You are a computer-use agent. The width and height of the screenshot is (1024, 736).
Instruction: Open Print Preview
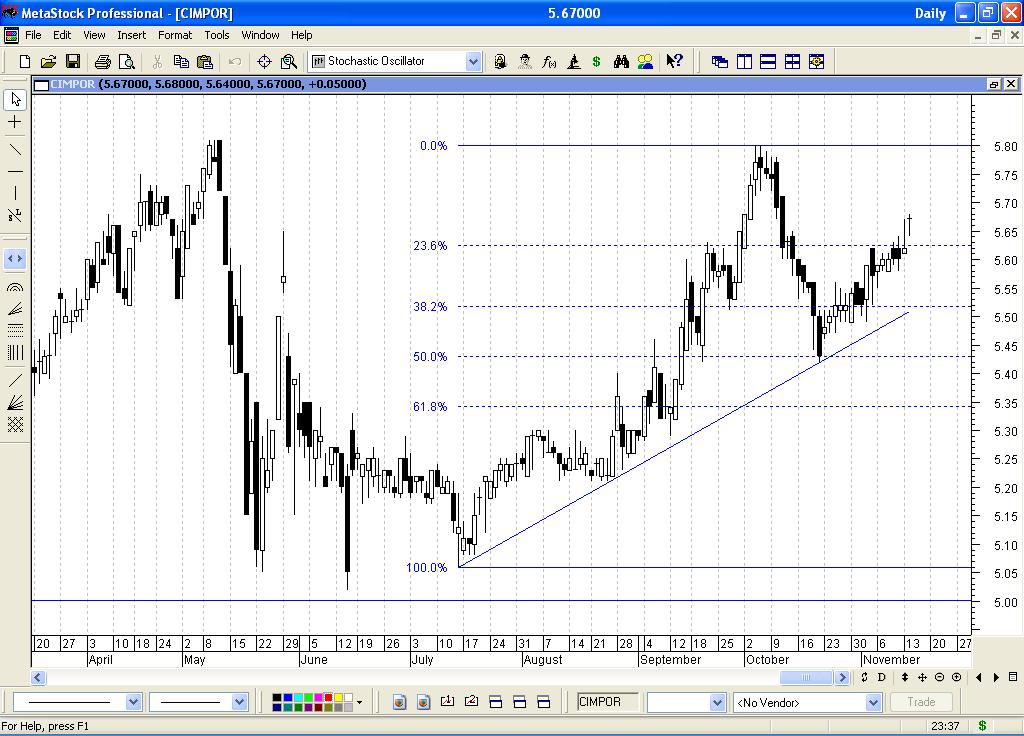[x=127, y=61]
